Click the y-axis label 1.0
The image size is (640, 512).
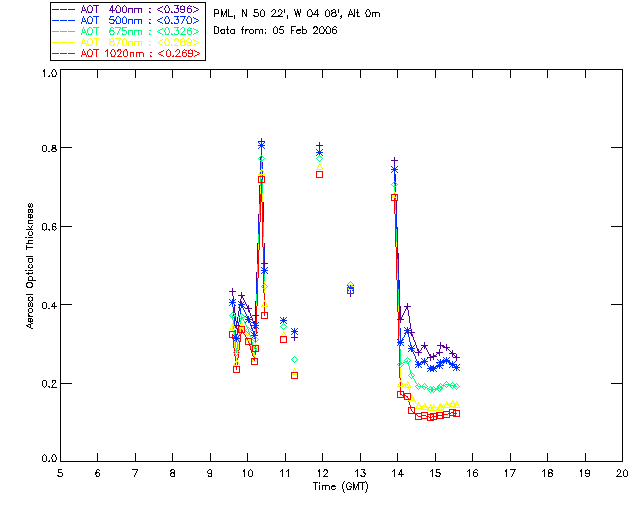(x=49, y=73)
